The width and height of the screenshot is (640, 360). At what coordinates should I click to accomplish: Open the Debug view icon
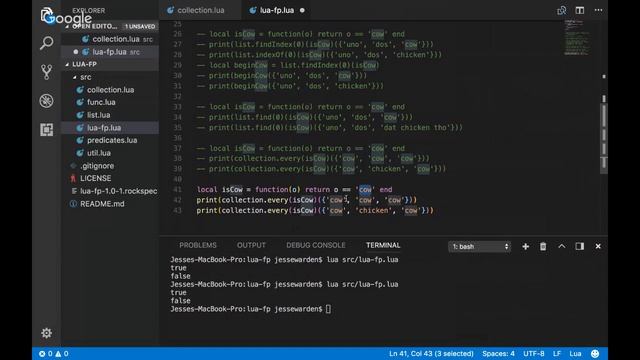point(47,101)
